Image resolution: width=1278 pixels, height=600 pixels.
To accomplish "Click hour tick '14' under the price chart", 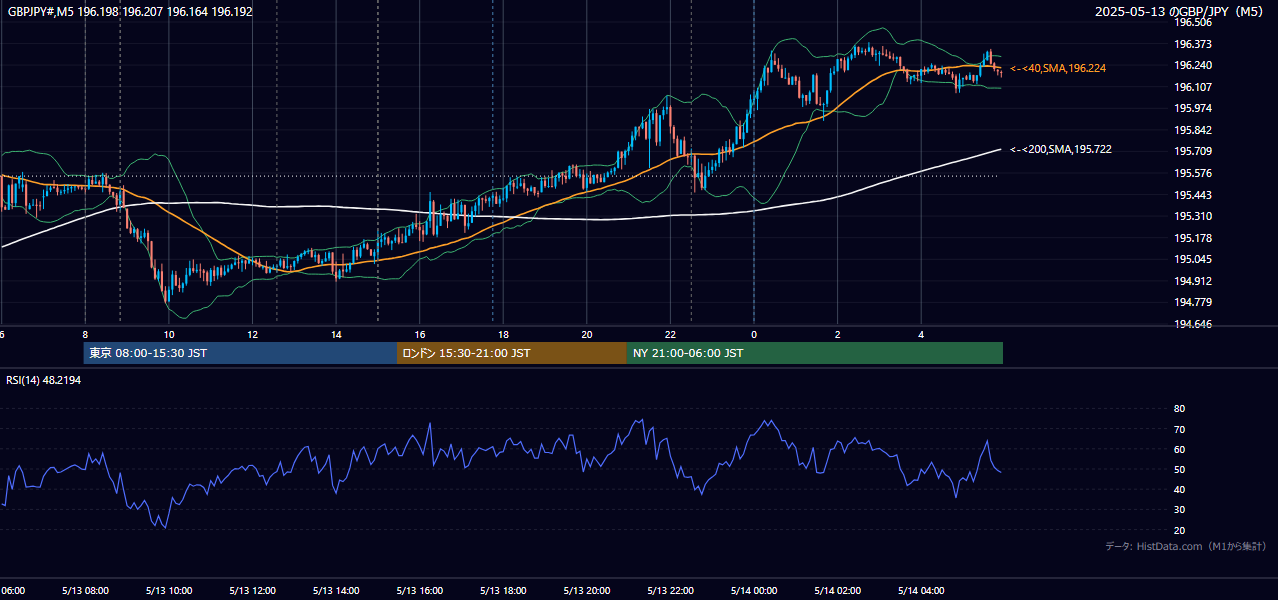I will click(336, 335).
